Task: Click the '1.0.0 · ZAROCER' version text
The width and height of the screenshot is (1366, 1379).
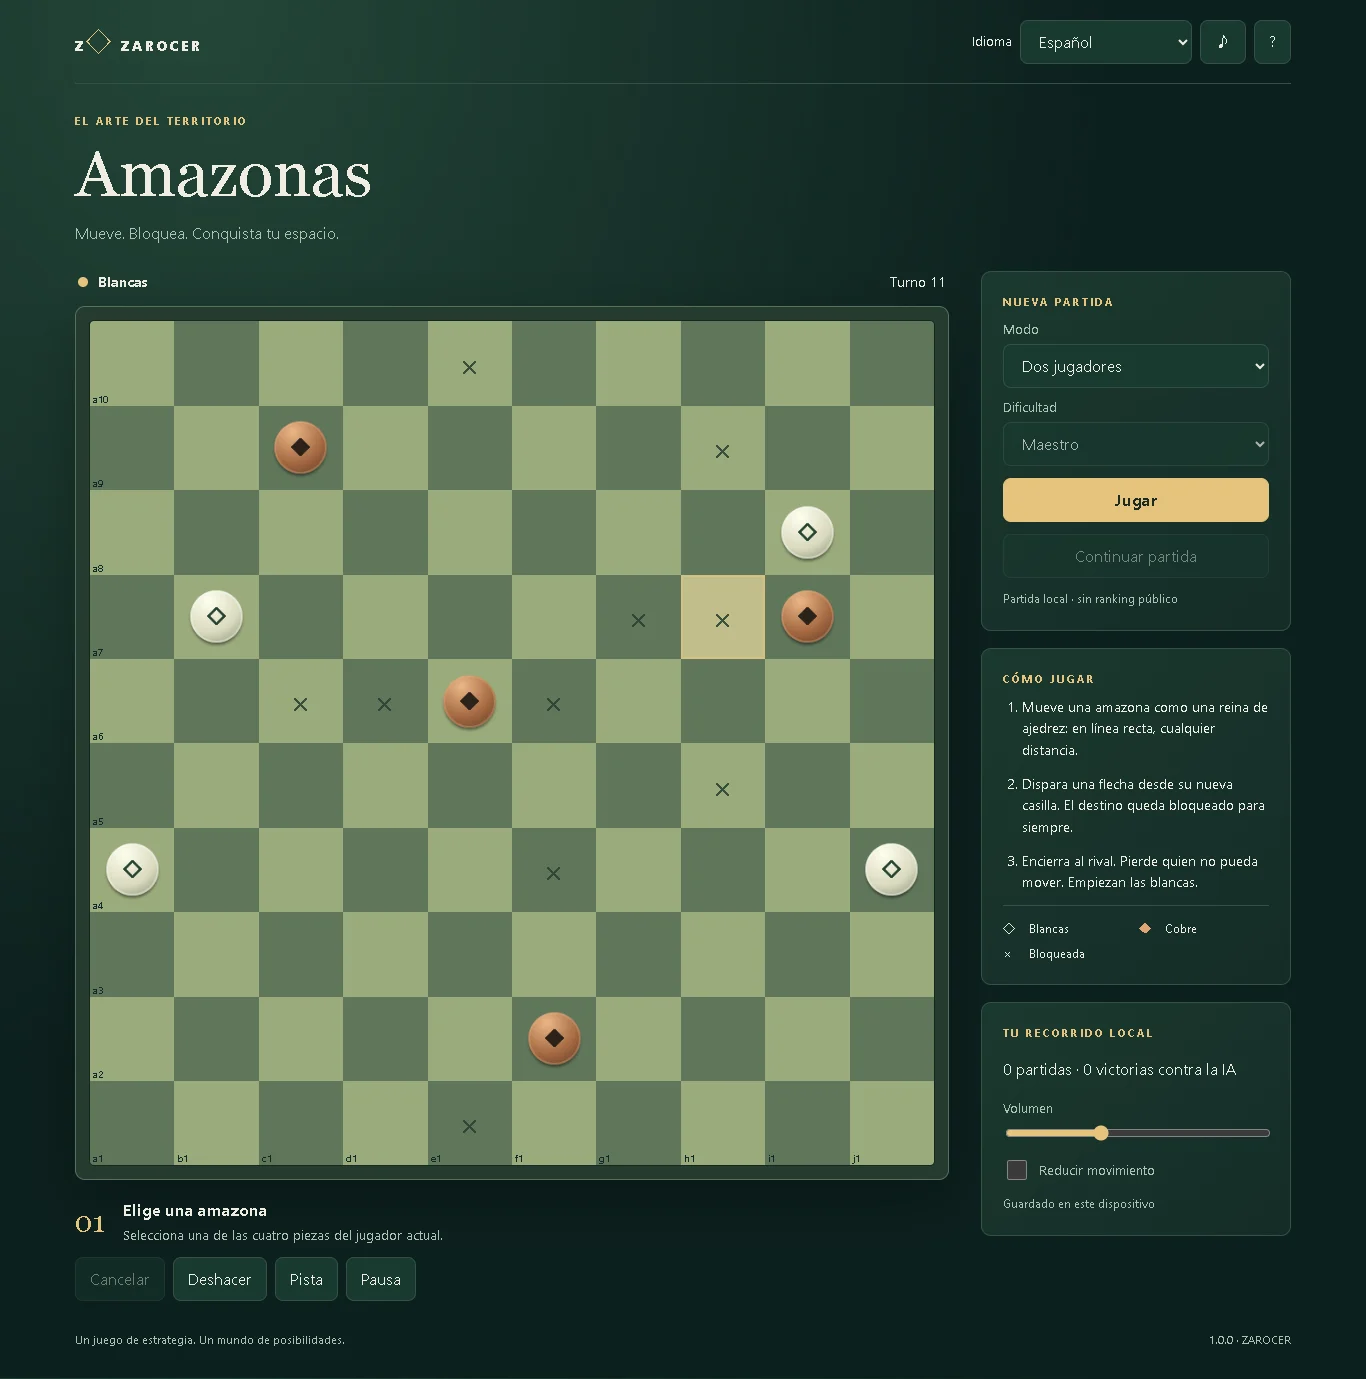Action: coord(1249,1340)
